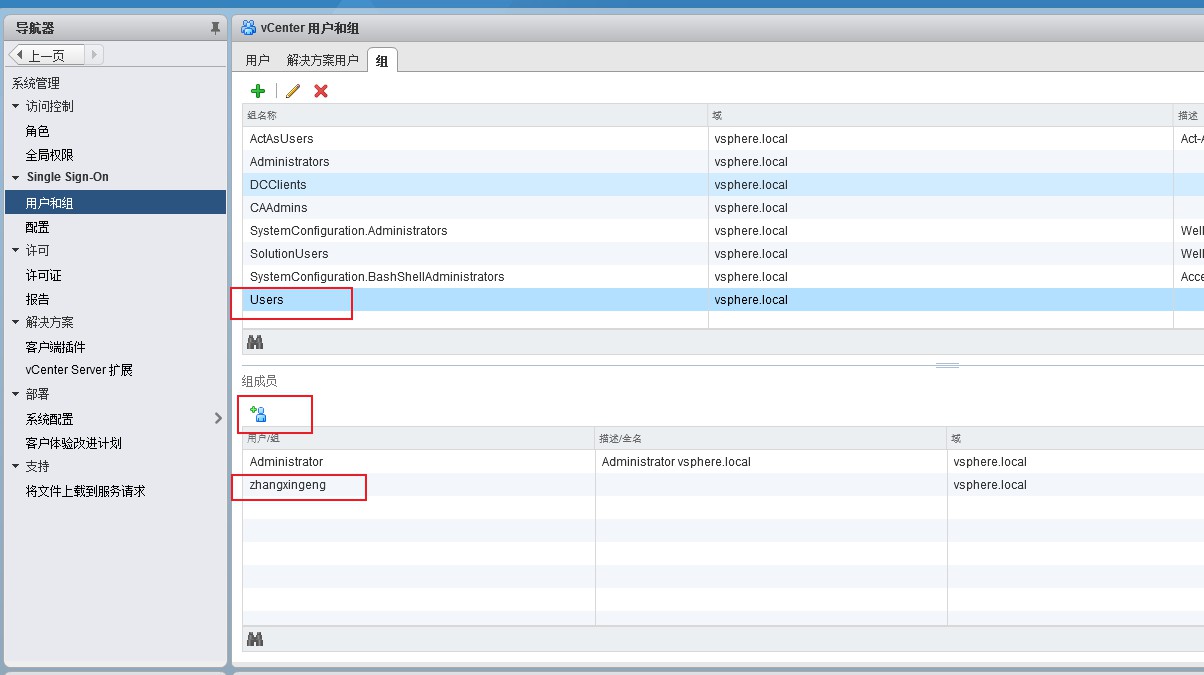This screenshot has width=1204, height=675.
Task: Open 报告 in the navigator
Action: pos(37,299)
